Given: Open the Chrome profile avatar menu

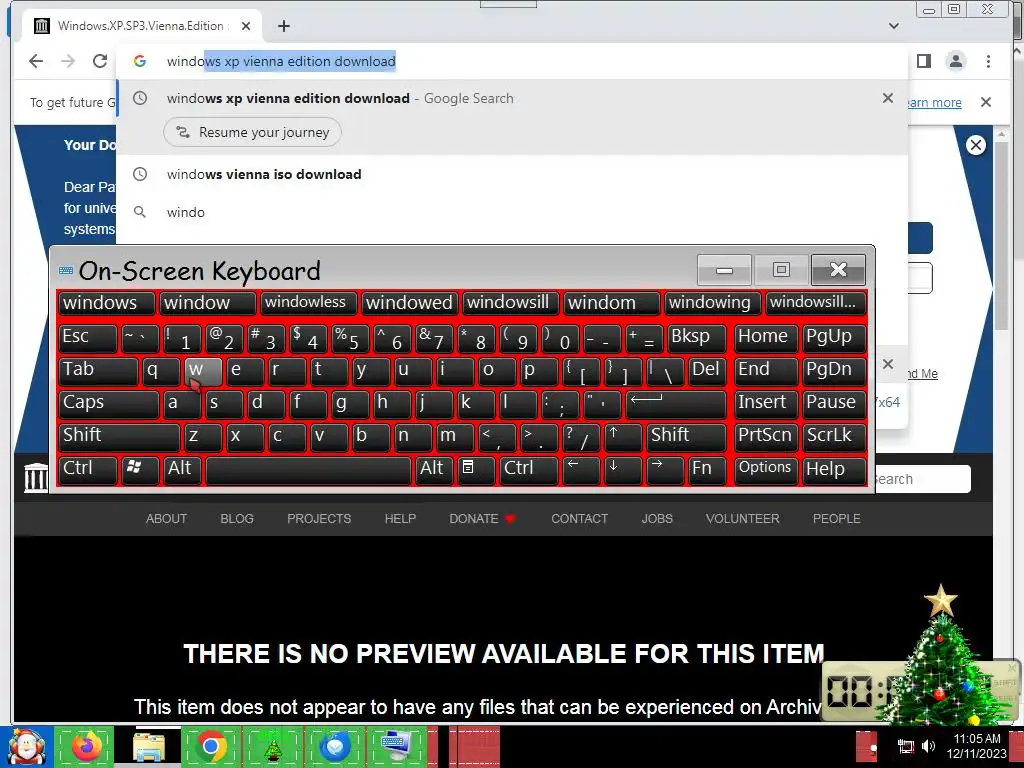Looking at the screenshot, I should click(955, 61).
